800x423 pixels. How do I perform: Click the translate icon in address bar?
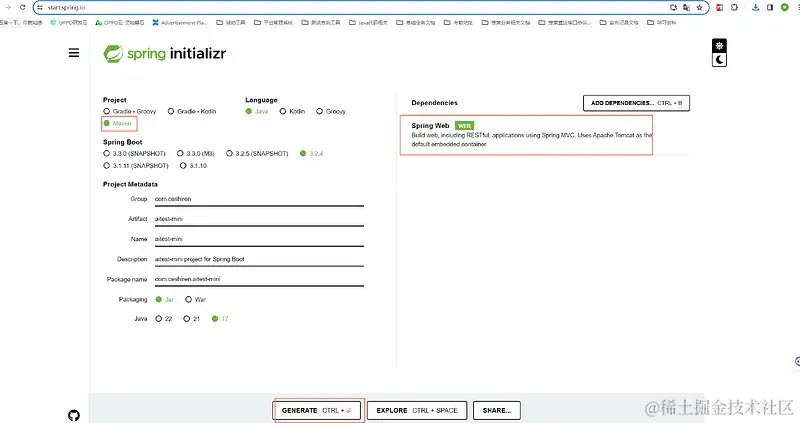686,8
